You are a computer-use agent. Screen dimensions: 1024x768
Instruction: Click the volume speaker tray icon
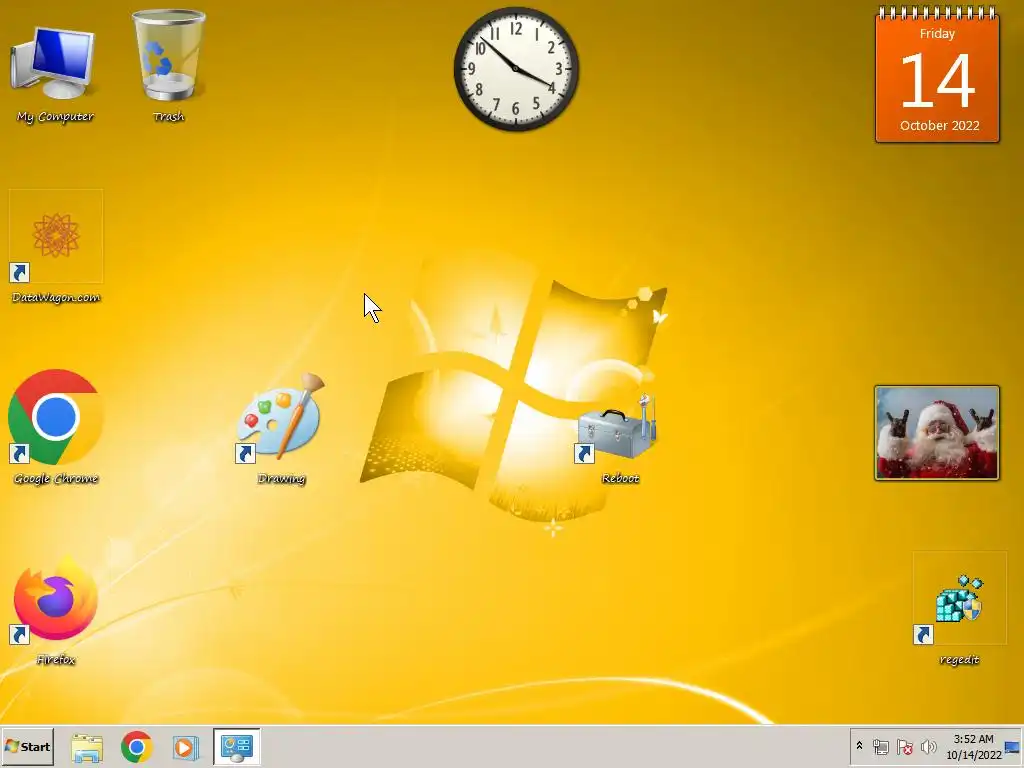(928, 746)
